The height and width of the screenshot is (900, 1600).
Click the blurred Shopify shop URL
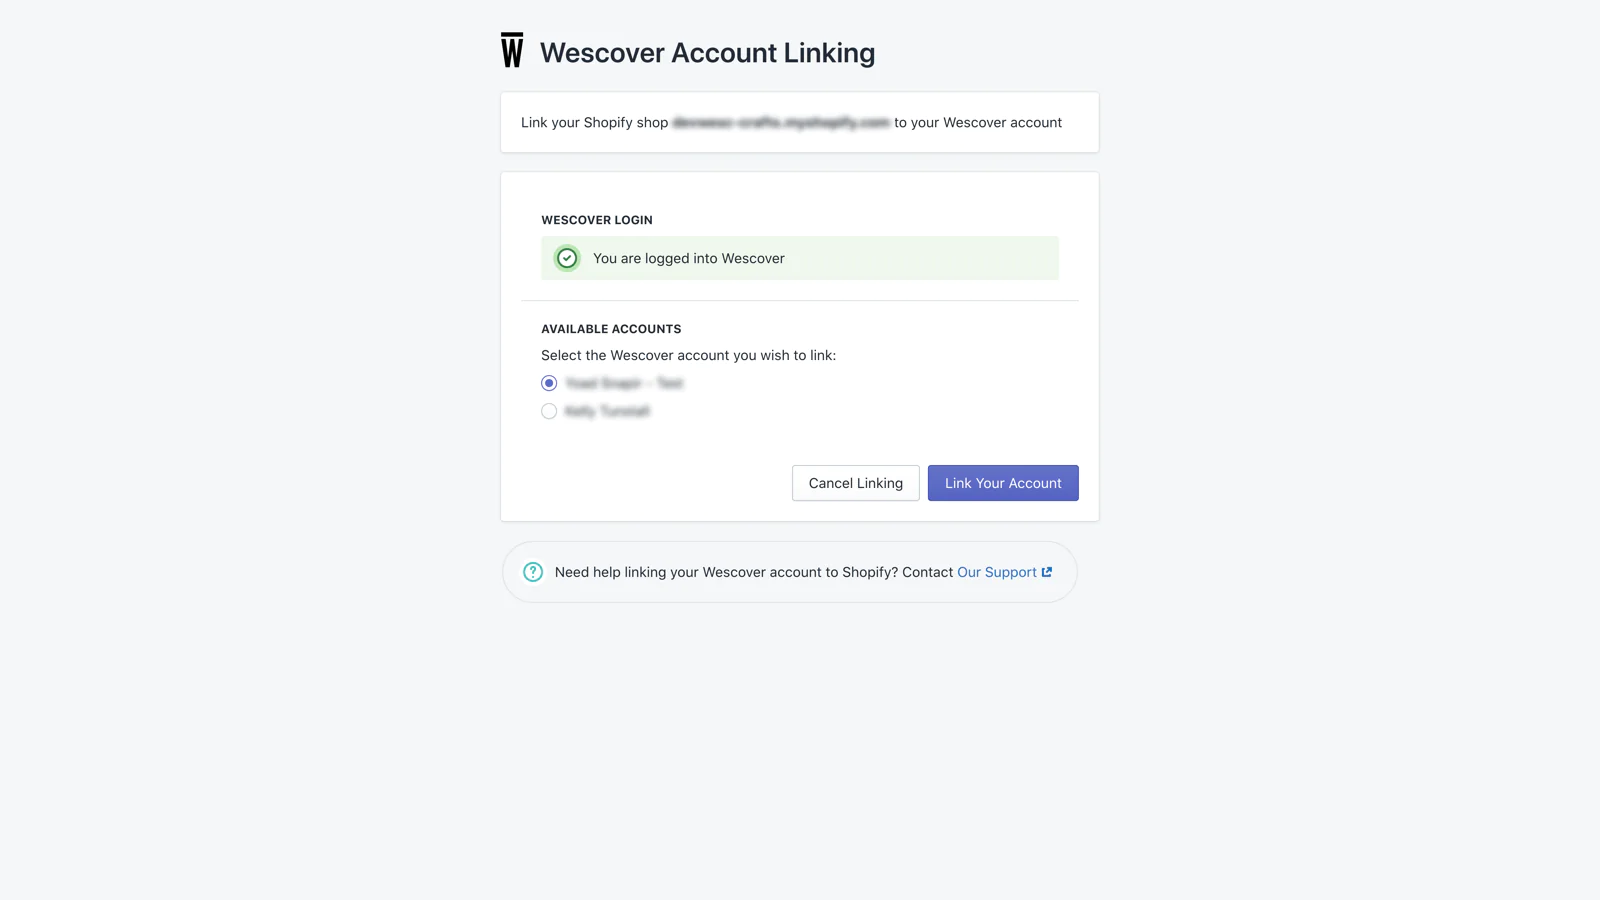(x=781, y=122)
